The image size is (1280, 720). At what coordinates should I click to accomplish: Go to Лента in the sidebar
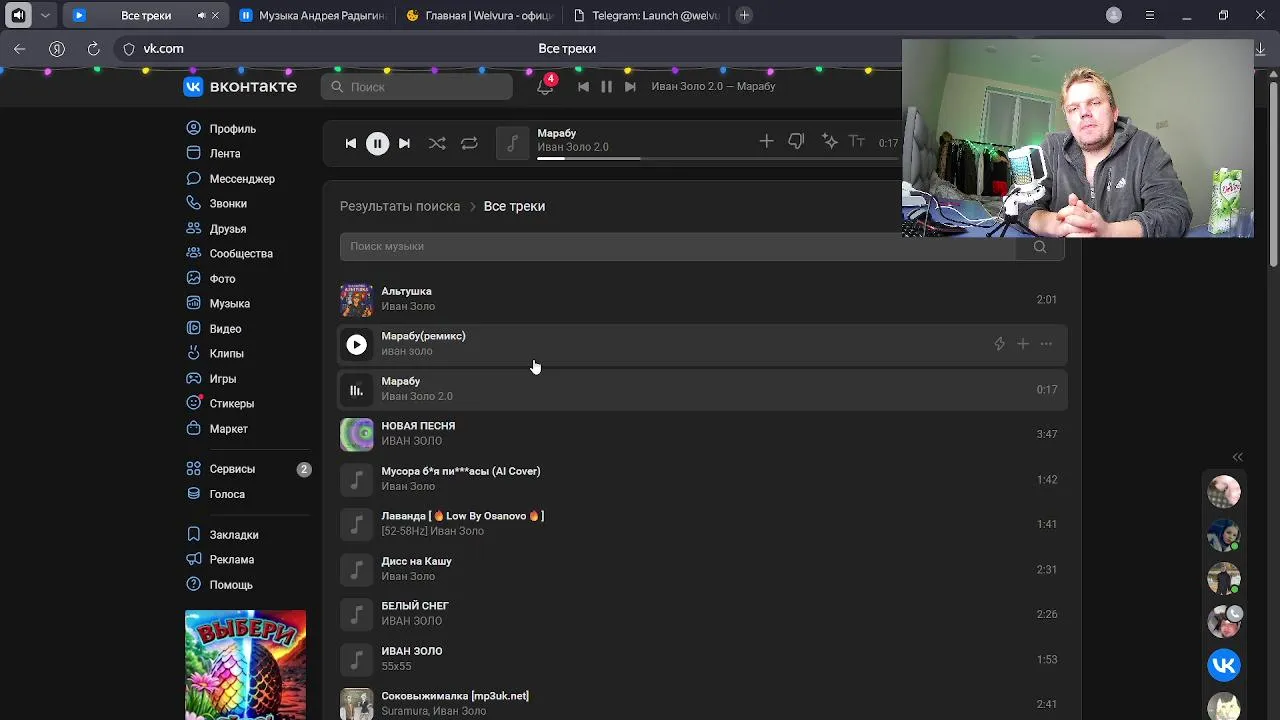pos(213,153)
